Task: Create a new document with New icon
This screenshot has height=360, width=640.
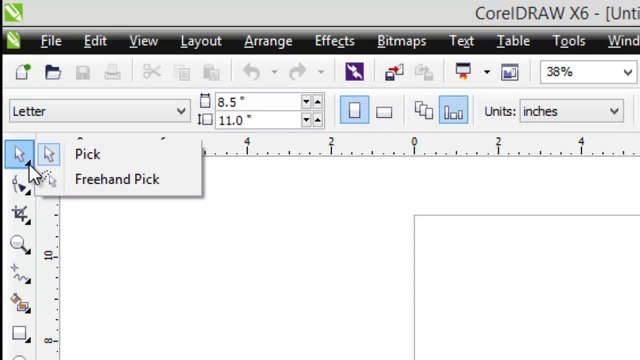Action: coord(23,72)
